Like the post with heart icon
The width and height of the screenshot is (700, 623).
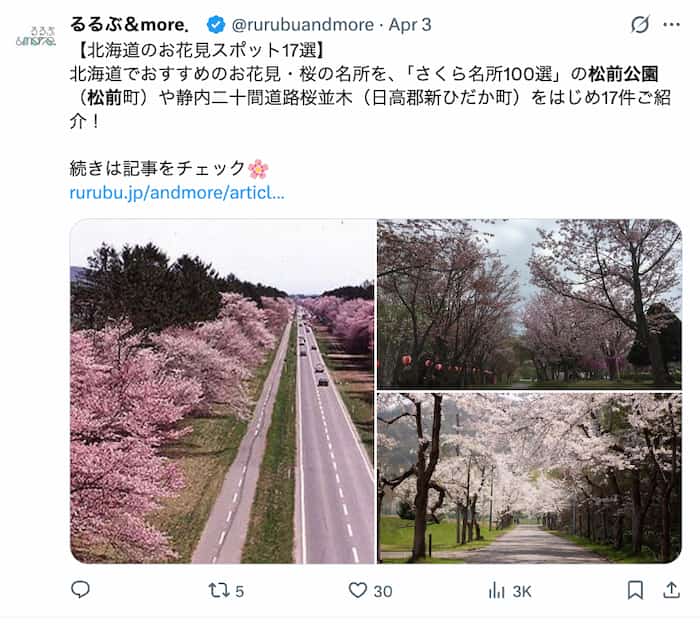click(358, 590)
